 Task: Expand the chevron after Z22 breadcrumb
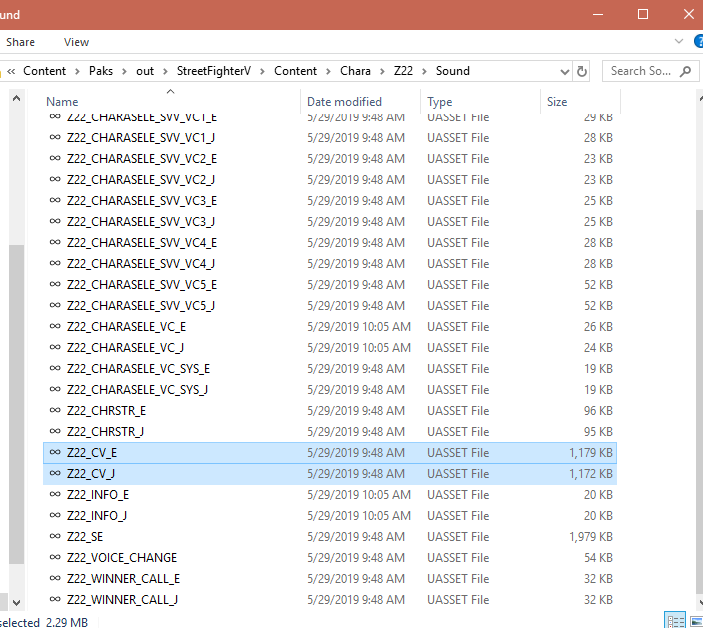point(424,71)
